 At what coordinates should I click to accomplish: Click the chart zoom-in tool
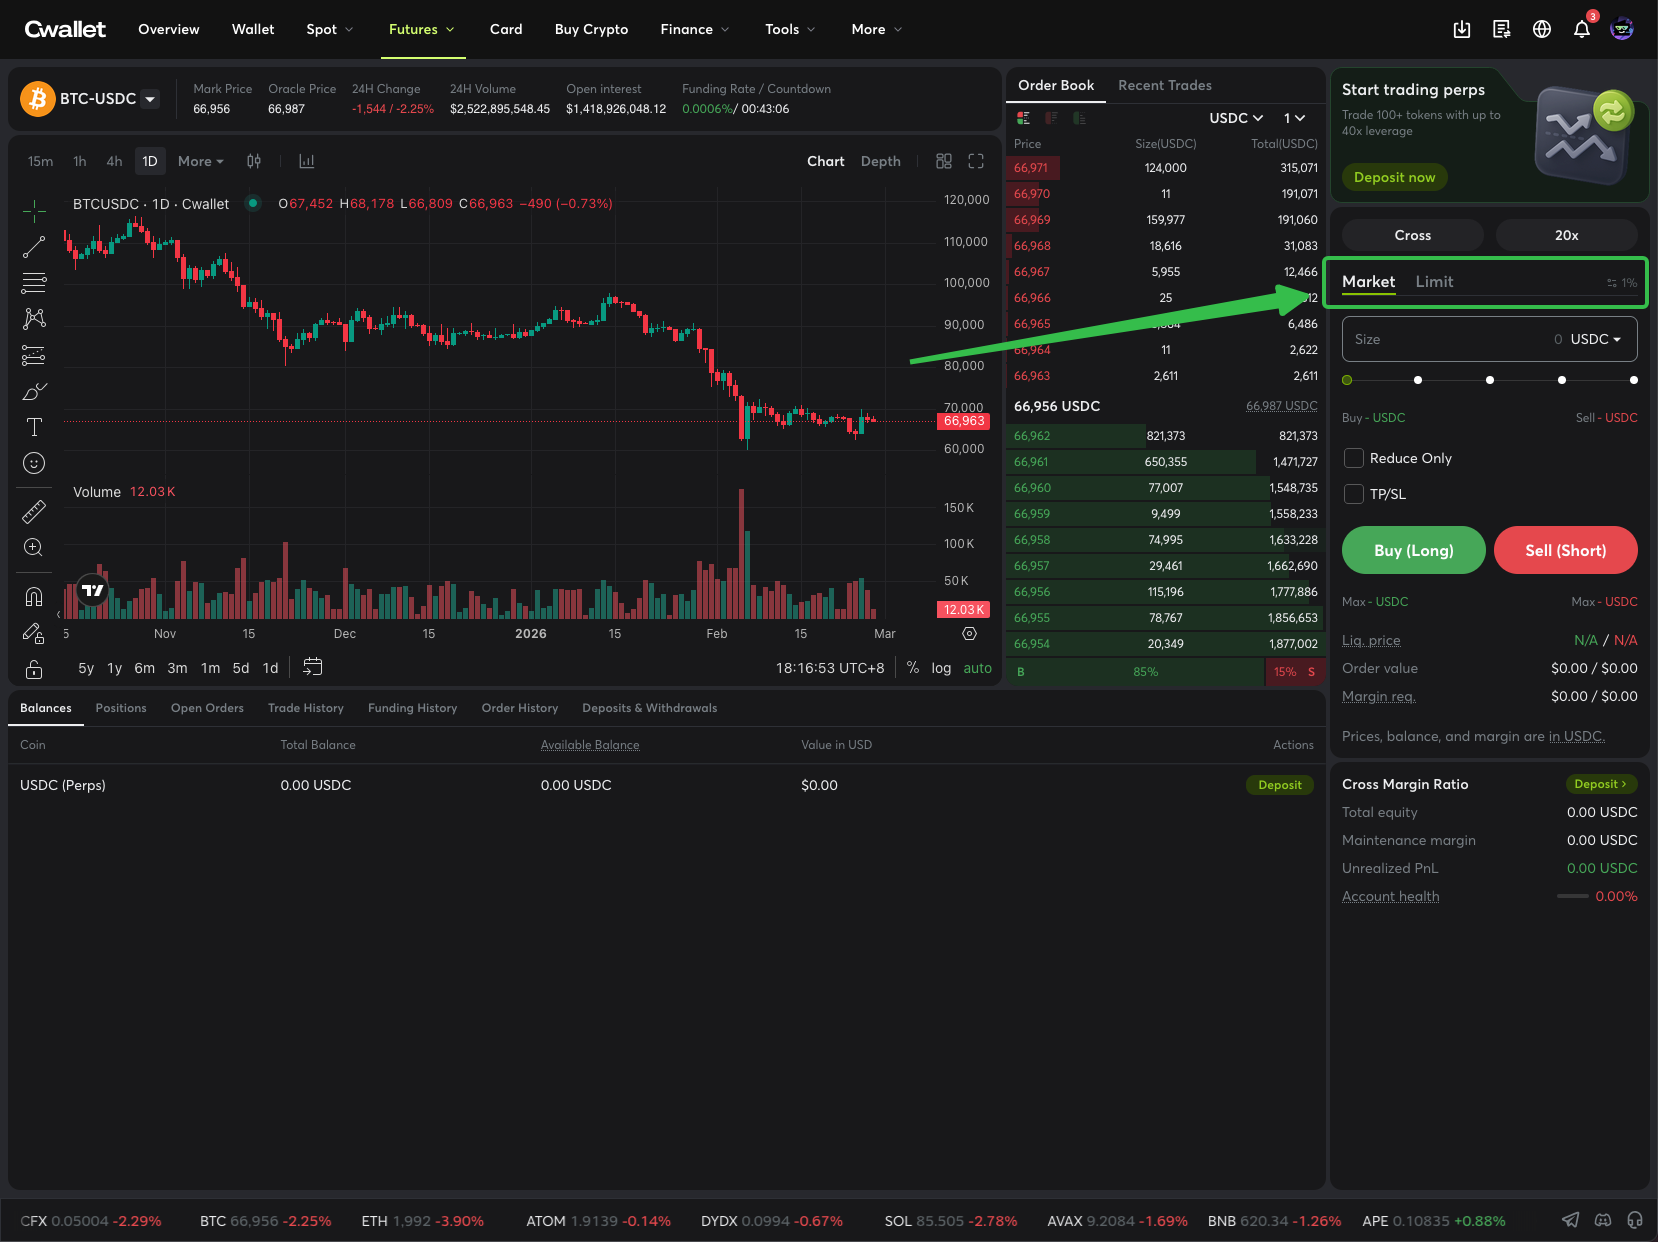coord(34,547)
